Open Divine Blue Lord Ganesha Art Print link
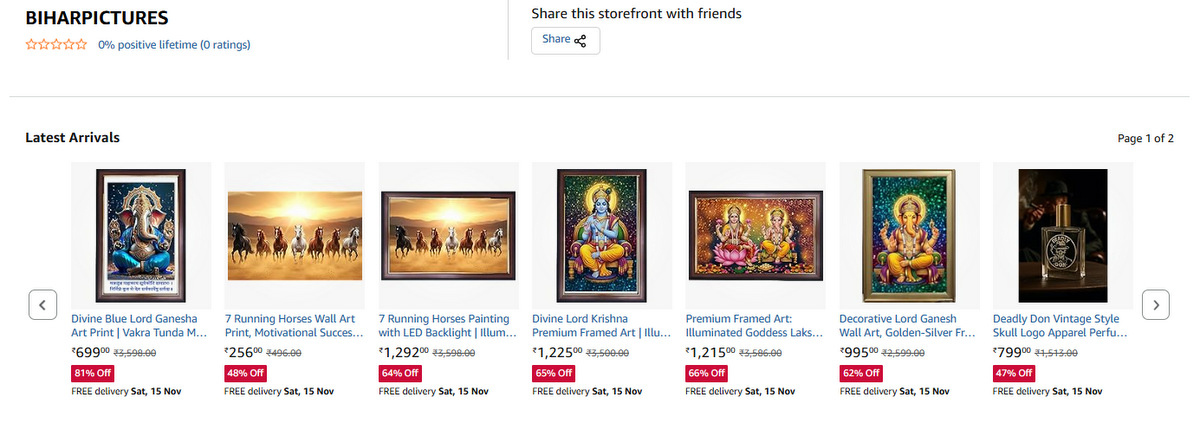The width and height of the screenshot is (1200, 443). click(x=141, y=325)
